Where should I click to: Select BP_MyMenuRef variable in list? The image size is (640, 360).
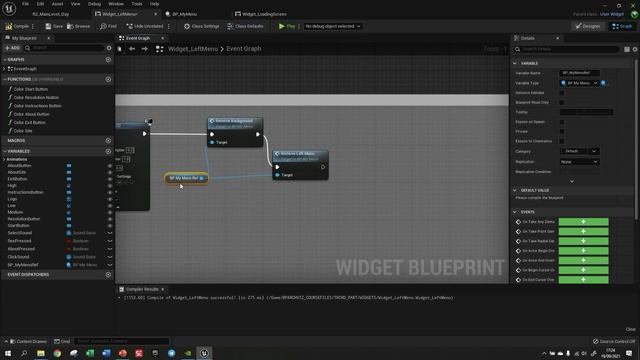pyautogui.click(x=23, y=265)
